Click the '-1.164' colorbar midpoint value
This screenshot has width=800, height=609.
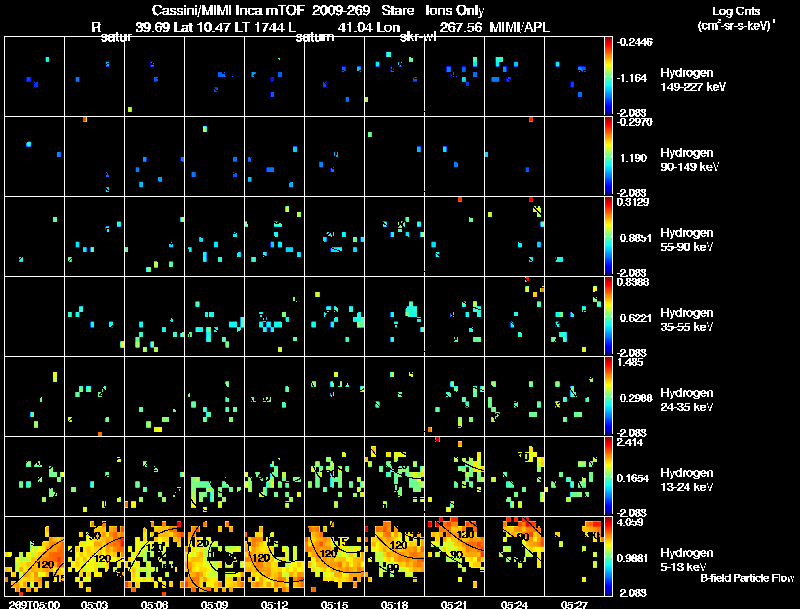(632, 78)
